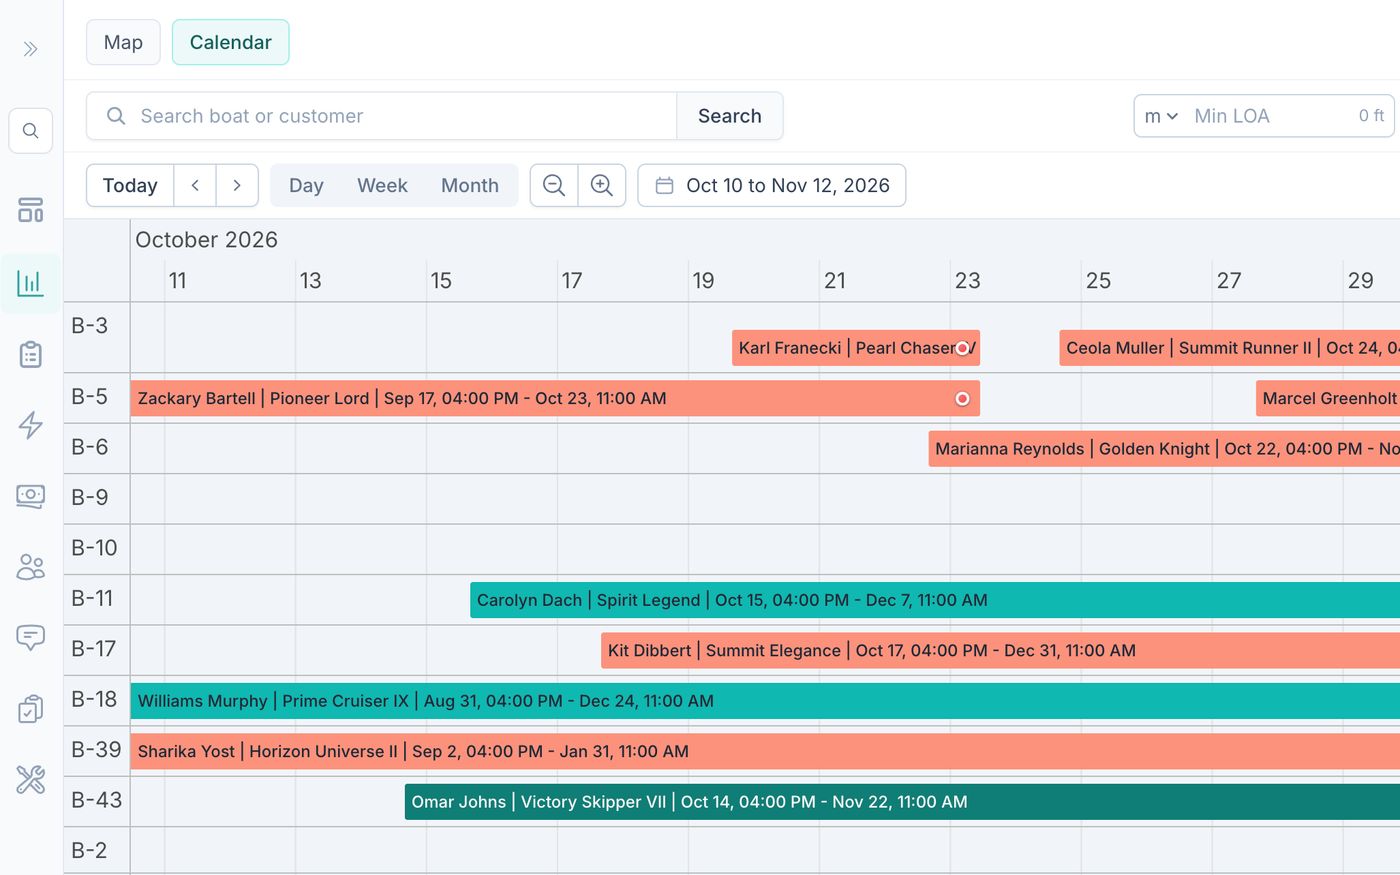Switch view to Week
The height and width of the screenshot is (875, 1400).
(382, 185)
